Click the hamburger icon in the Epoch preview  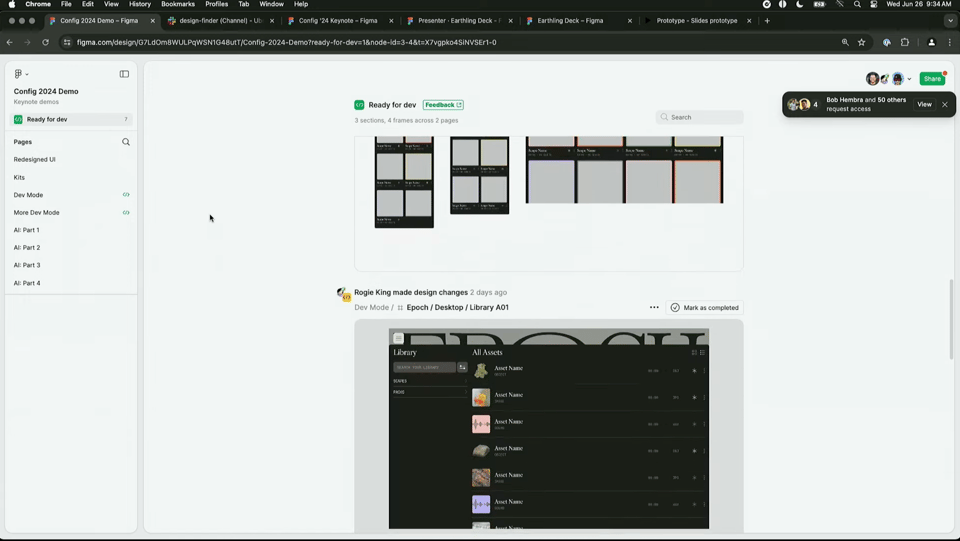click(398, 338)
